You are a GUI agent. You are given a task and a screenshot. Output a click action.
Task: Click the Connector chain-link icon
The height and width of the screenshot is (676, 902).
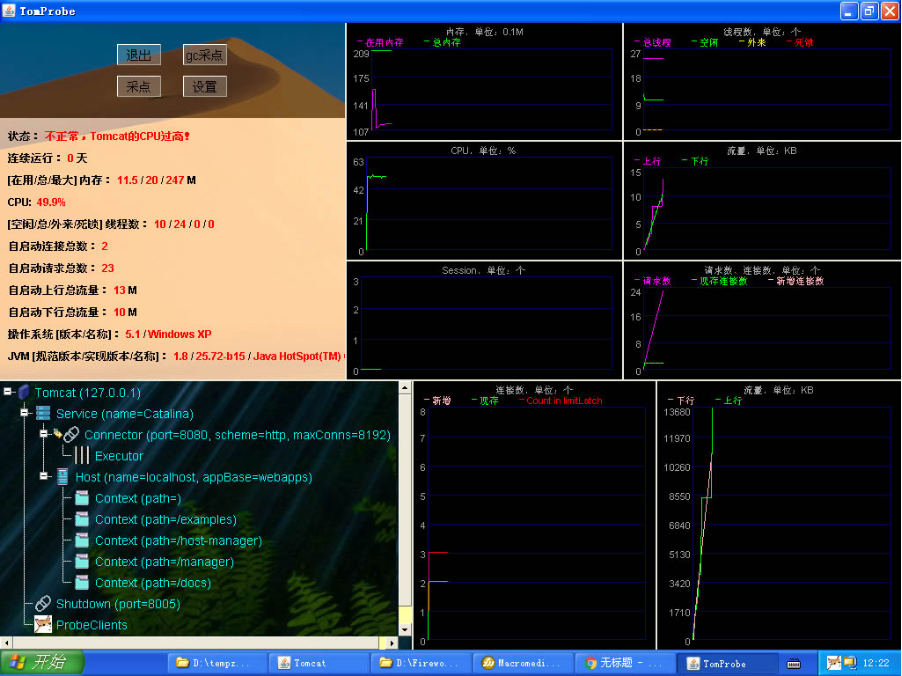coord(71,434)
